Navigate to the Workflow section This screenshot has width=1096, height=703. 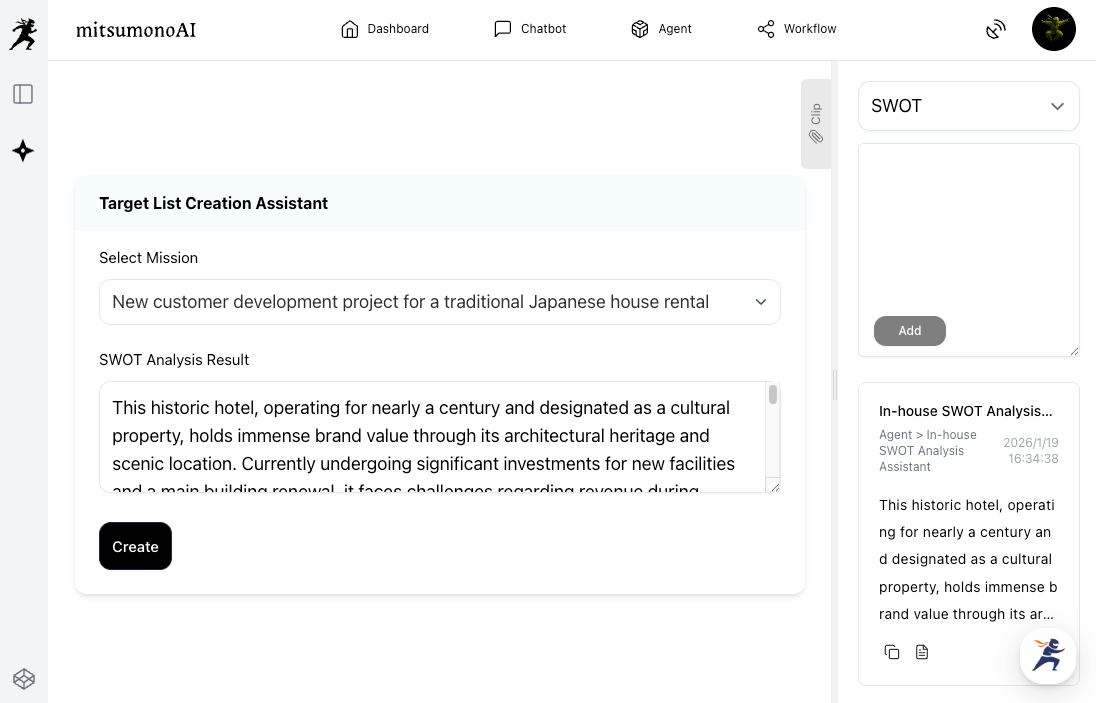tap(797, 29)
